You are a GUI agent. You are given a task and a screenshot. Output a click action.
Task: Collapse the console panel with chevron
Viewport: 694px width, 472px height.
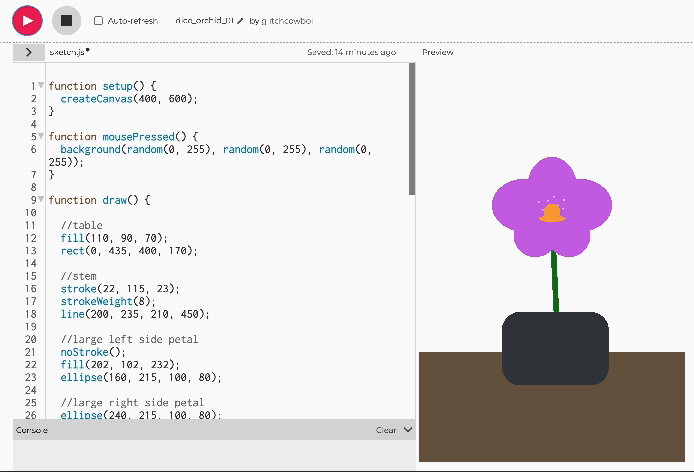pyautogui.click(x=407, y=430)
